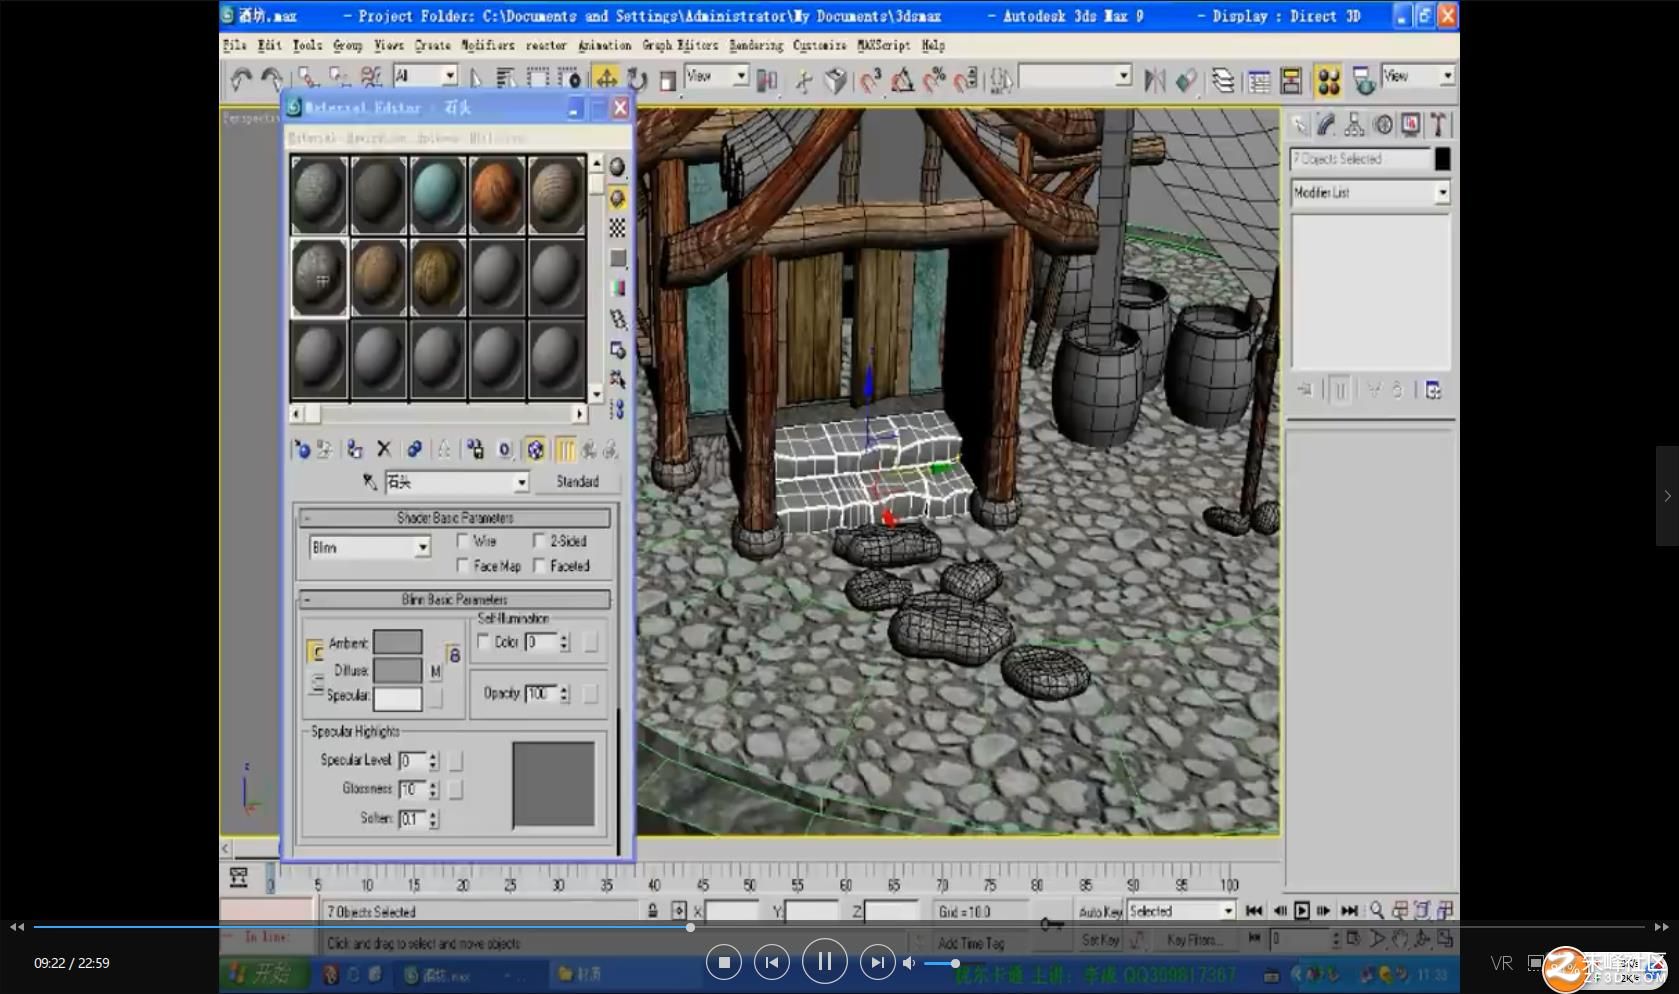
Task: Open the MAXScript menu
Action: (884, 45)
